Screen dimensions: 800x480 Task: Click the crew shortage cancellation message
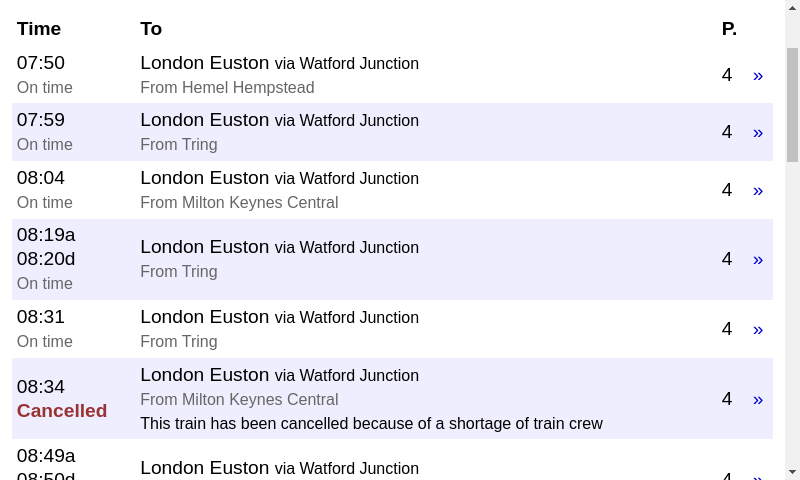(371, 423)
